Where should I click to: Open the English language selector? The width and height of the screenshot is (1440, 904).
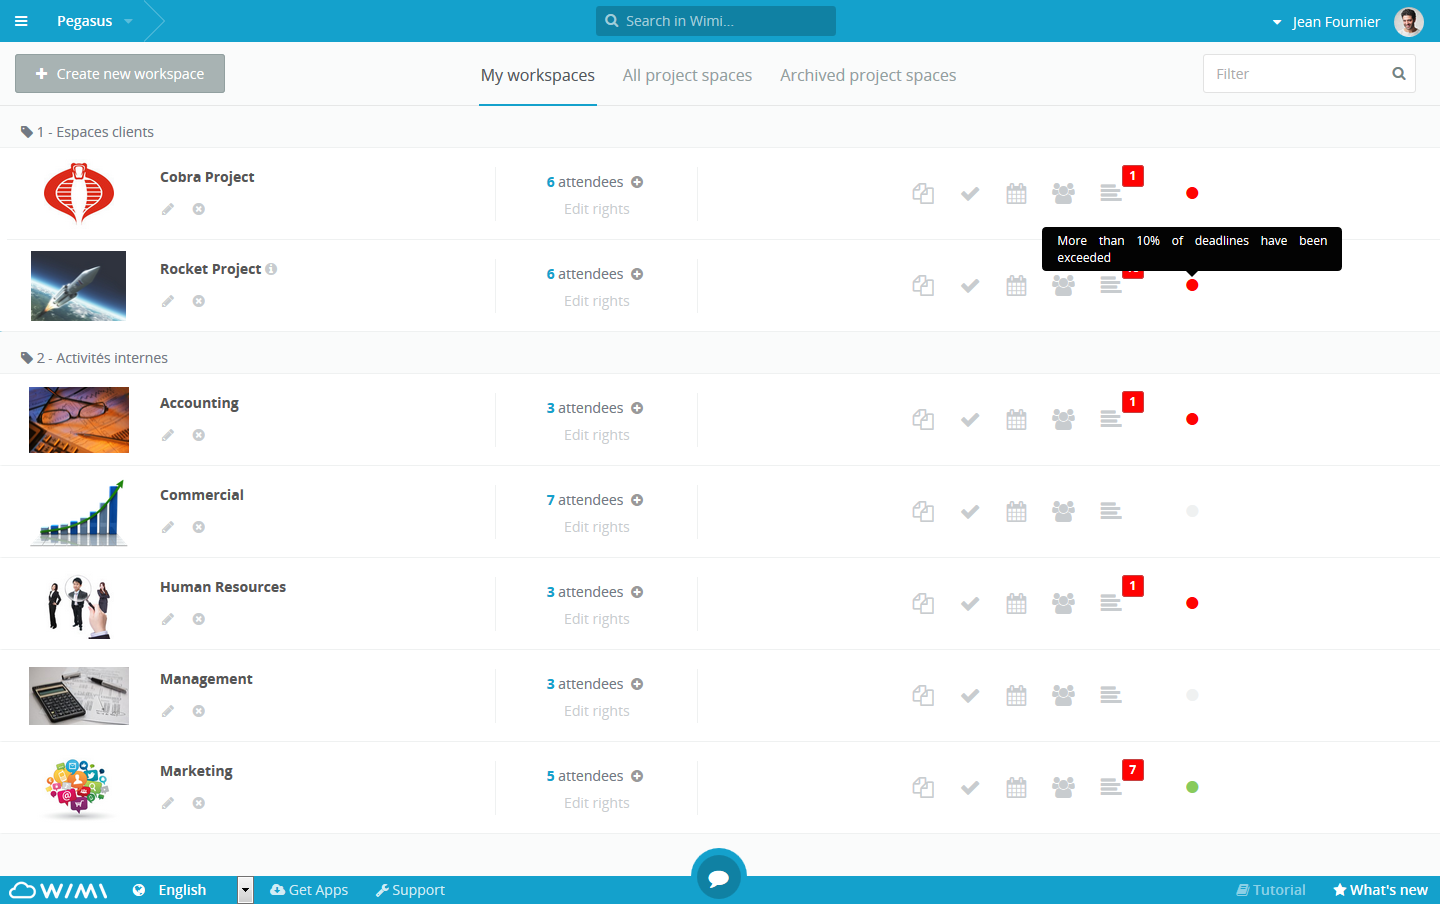(x=194, y=890)
